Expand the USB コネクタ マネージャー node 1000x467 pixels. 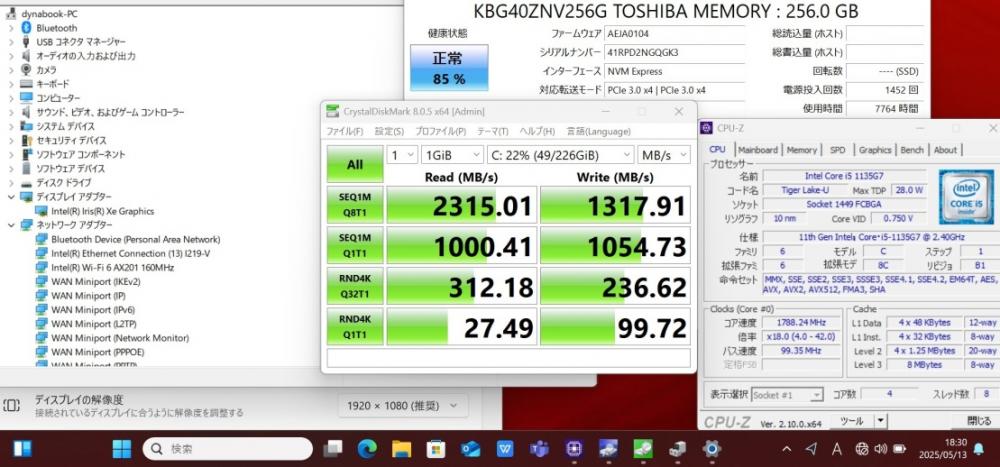coord(11,41)
